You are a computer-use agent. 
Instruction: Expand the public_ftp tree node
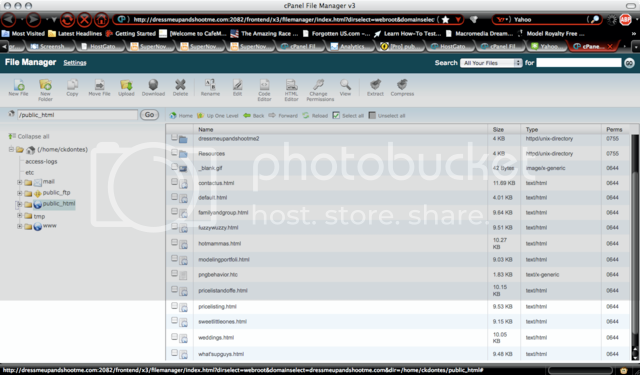point(19,193)
